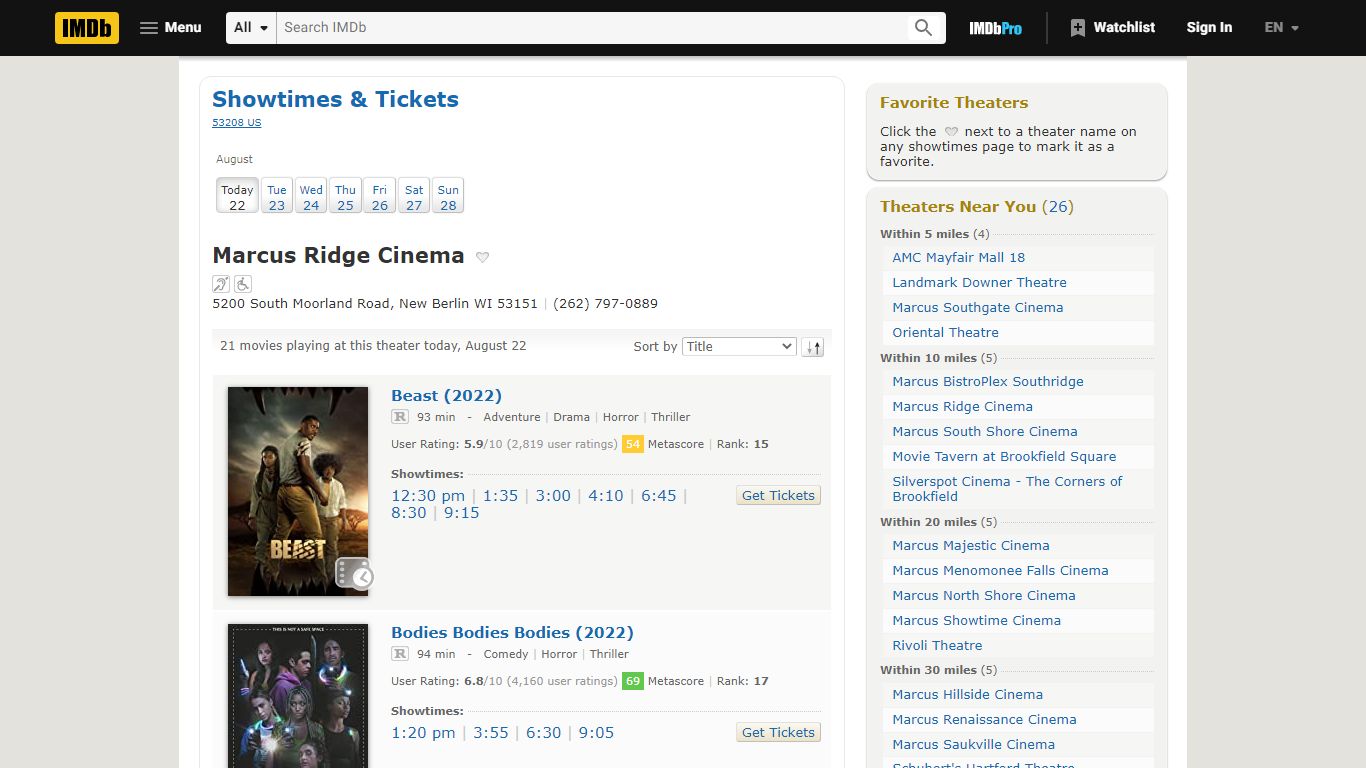The image size is (1366, 768).
Task: Open the Bodies Bodies Bodies (2022) title
Action: tap(512, 632)
